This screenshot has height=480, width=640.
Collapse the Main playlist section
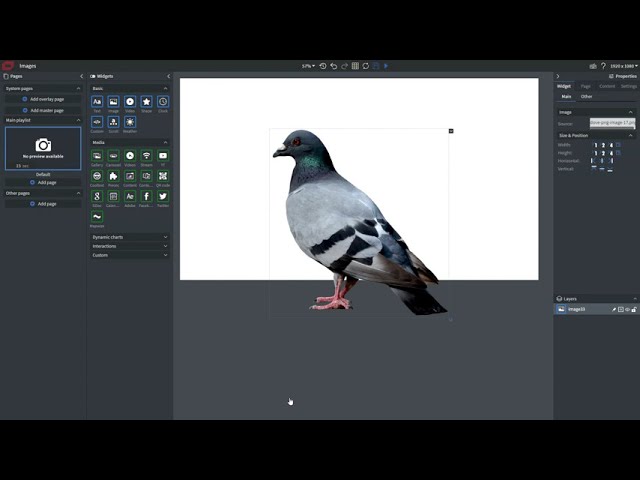(x=78, y=120)
